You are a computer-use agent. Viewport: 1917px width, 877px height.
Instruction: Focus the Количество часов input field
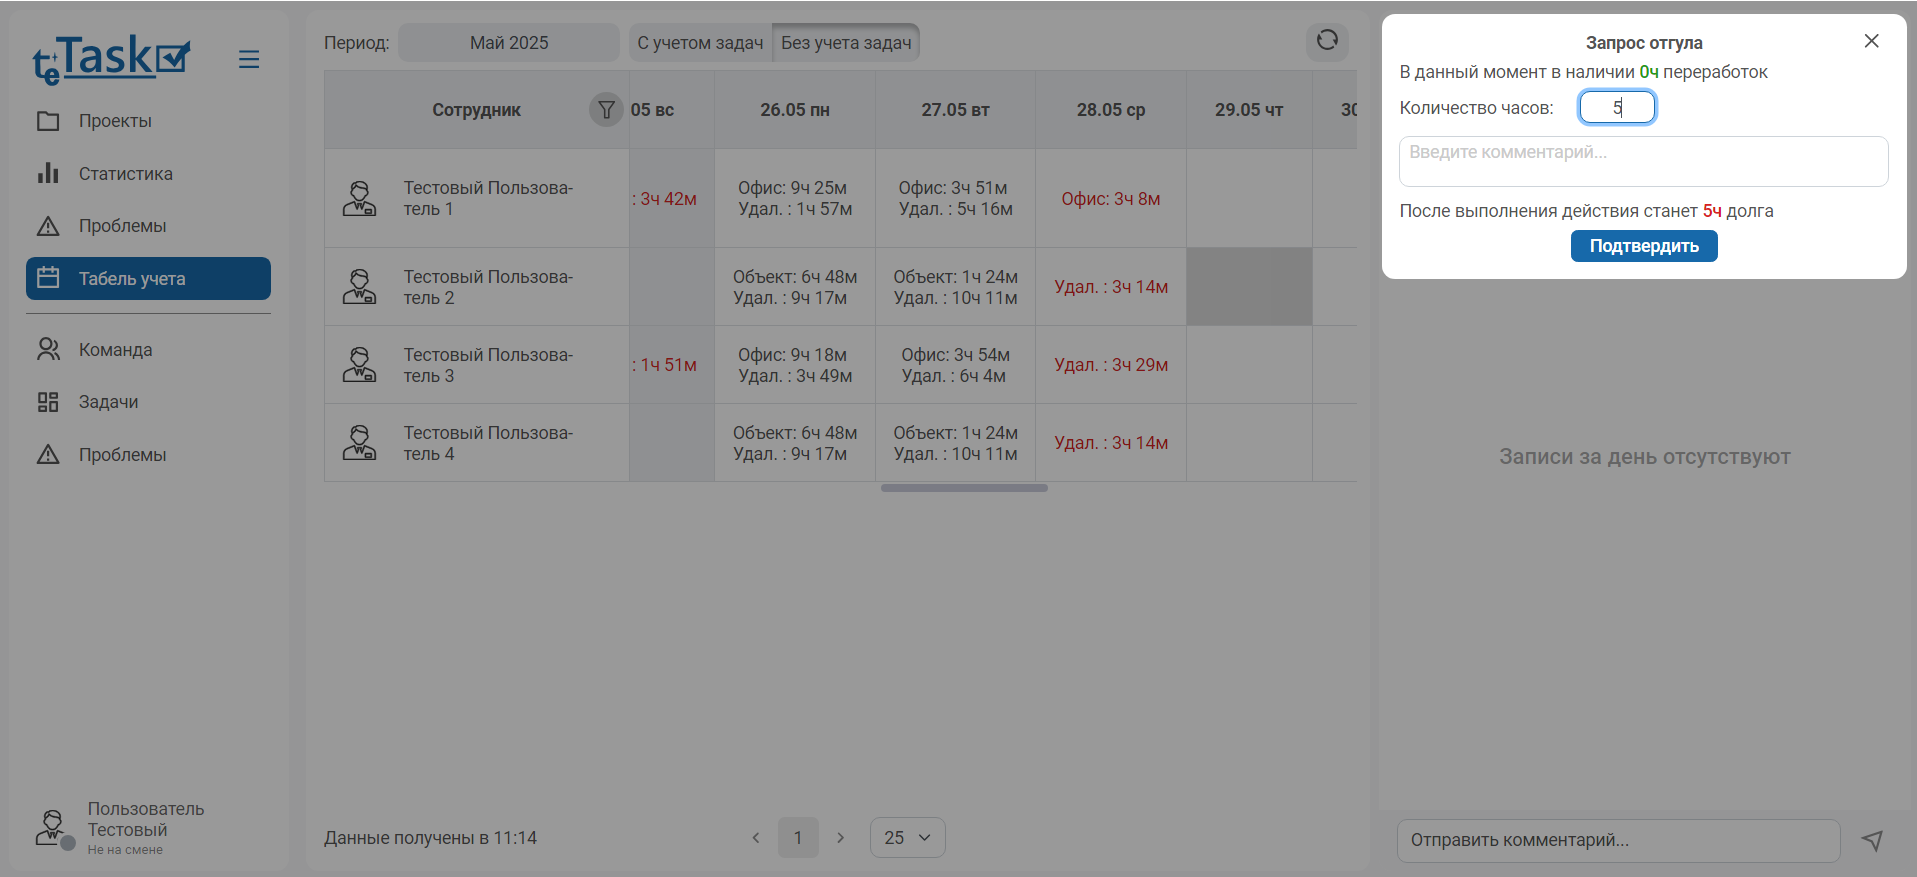pyautogui.click(x=1616, y=108)
